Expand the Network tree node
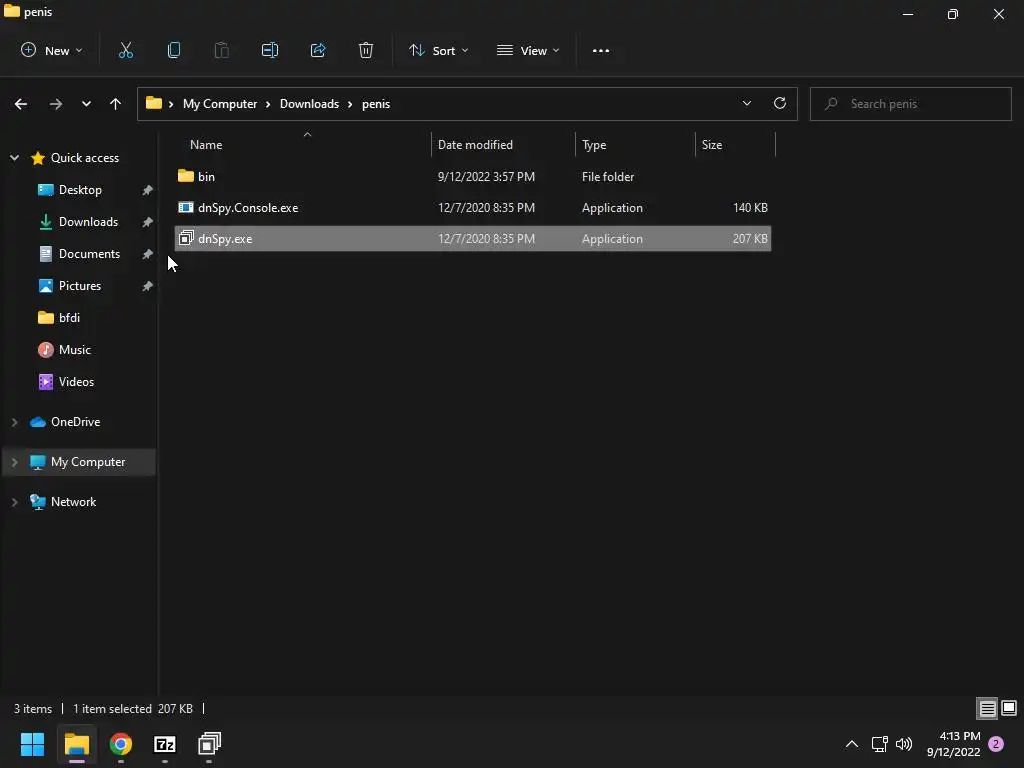Viewport: 1024px width, 768px height. tap(14, 502)
